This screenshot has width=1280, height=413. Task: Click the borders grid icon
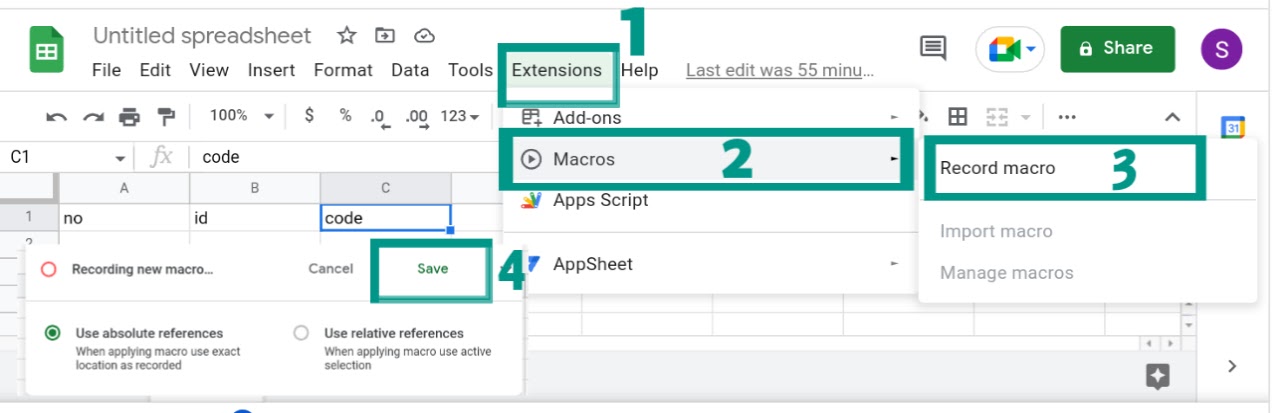(957, 116)
